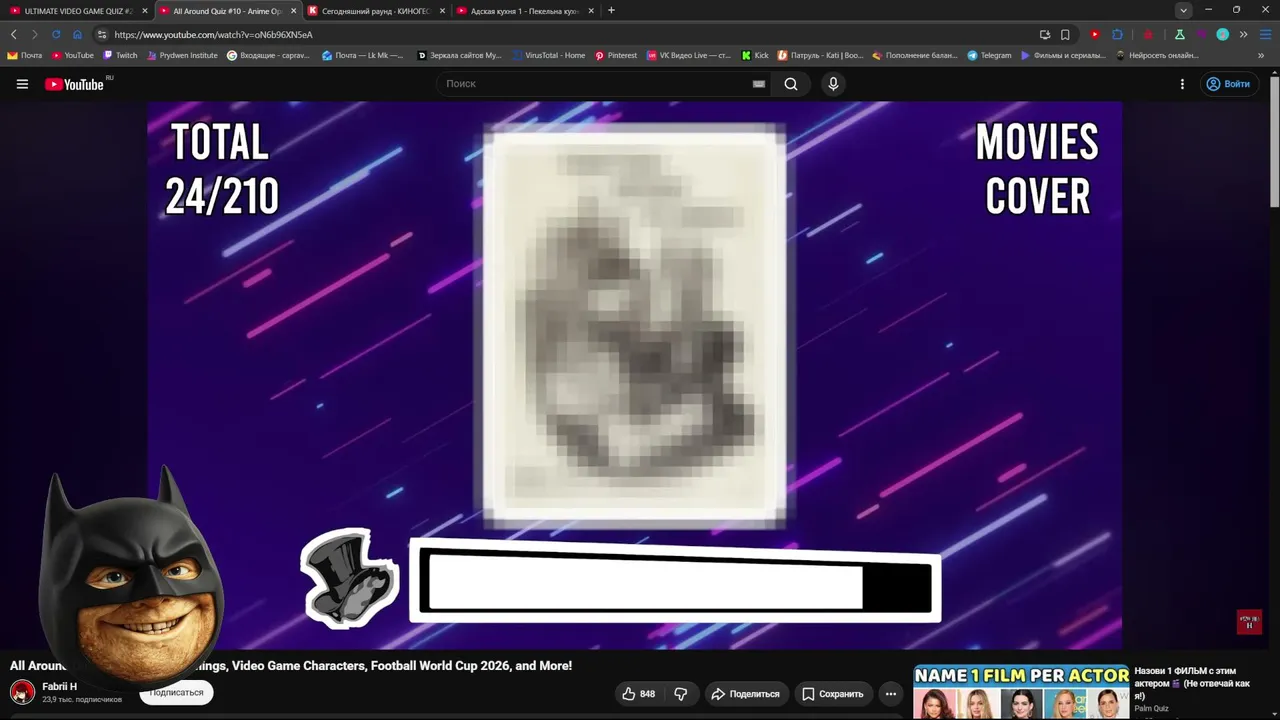Open the Kick bookmark

pyautogui.click(x=755, y=56)
